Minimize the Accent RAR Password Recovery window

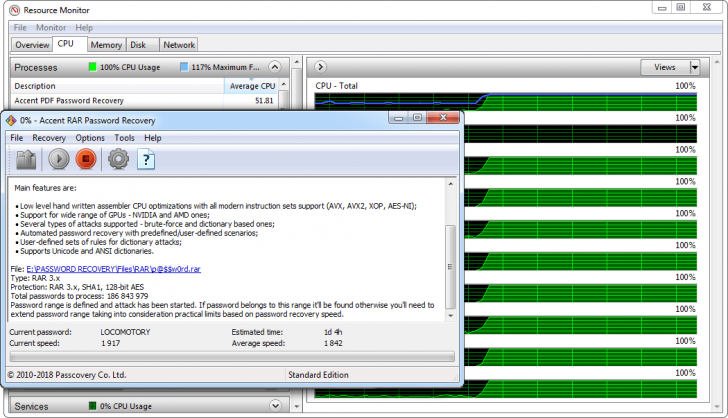coord(398,118)
